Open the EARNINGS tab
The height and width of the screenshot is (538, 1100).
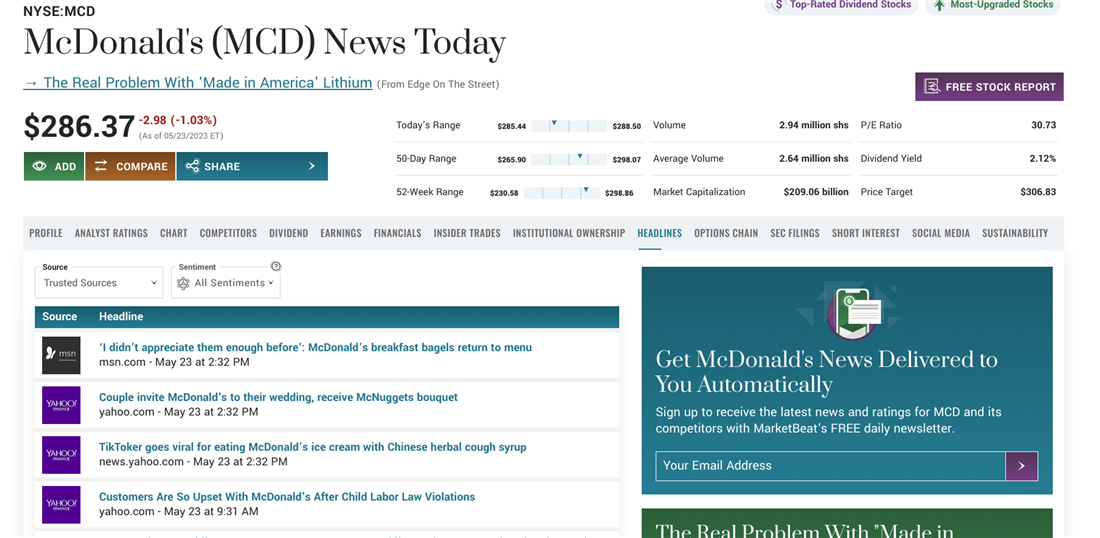341,233
